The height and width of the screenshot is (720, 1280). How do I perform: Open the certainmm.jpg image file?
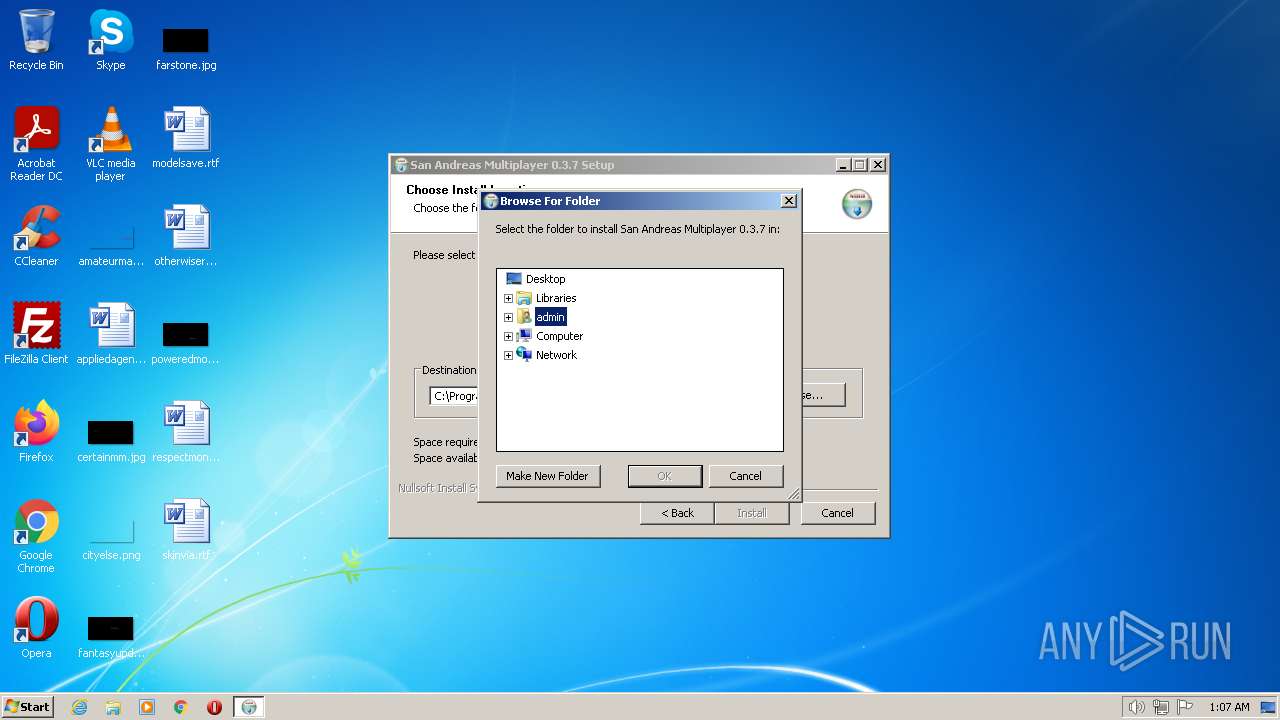tap(111, 440)
